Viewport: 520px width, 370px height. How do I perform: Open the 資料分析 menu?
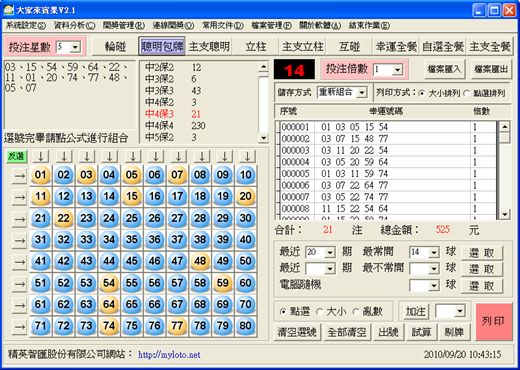click(x=74, y=25)
